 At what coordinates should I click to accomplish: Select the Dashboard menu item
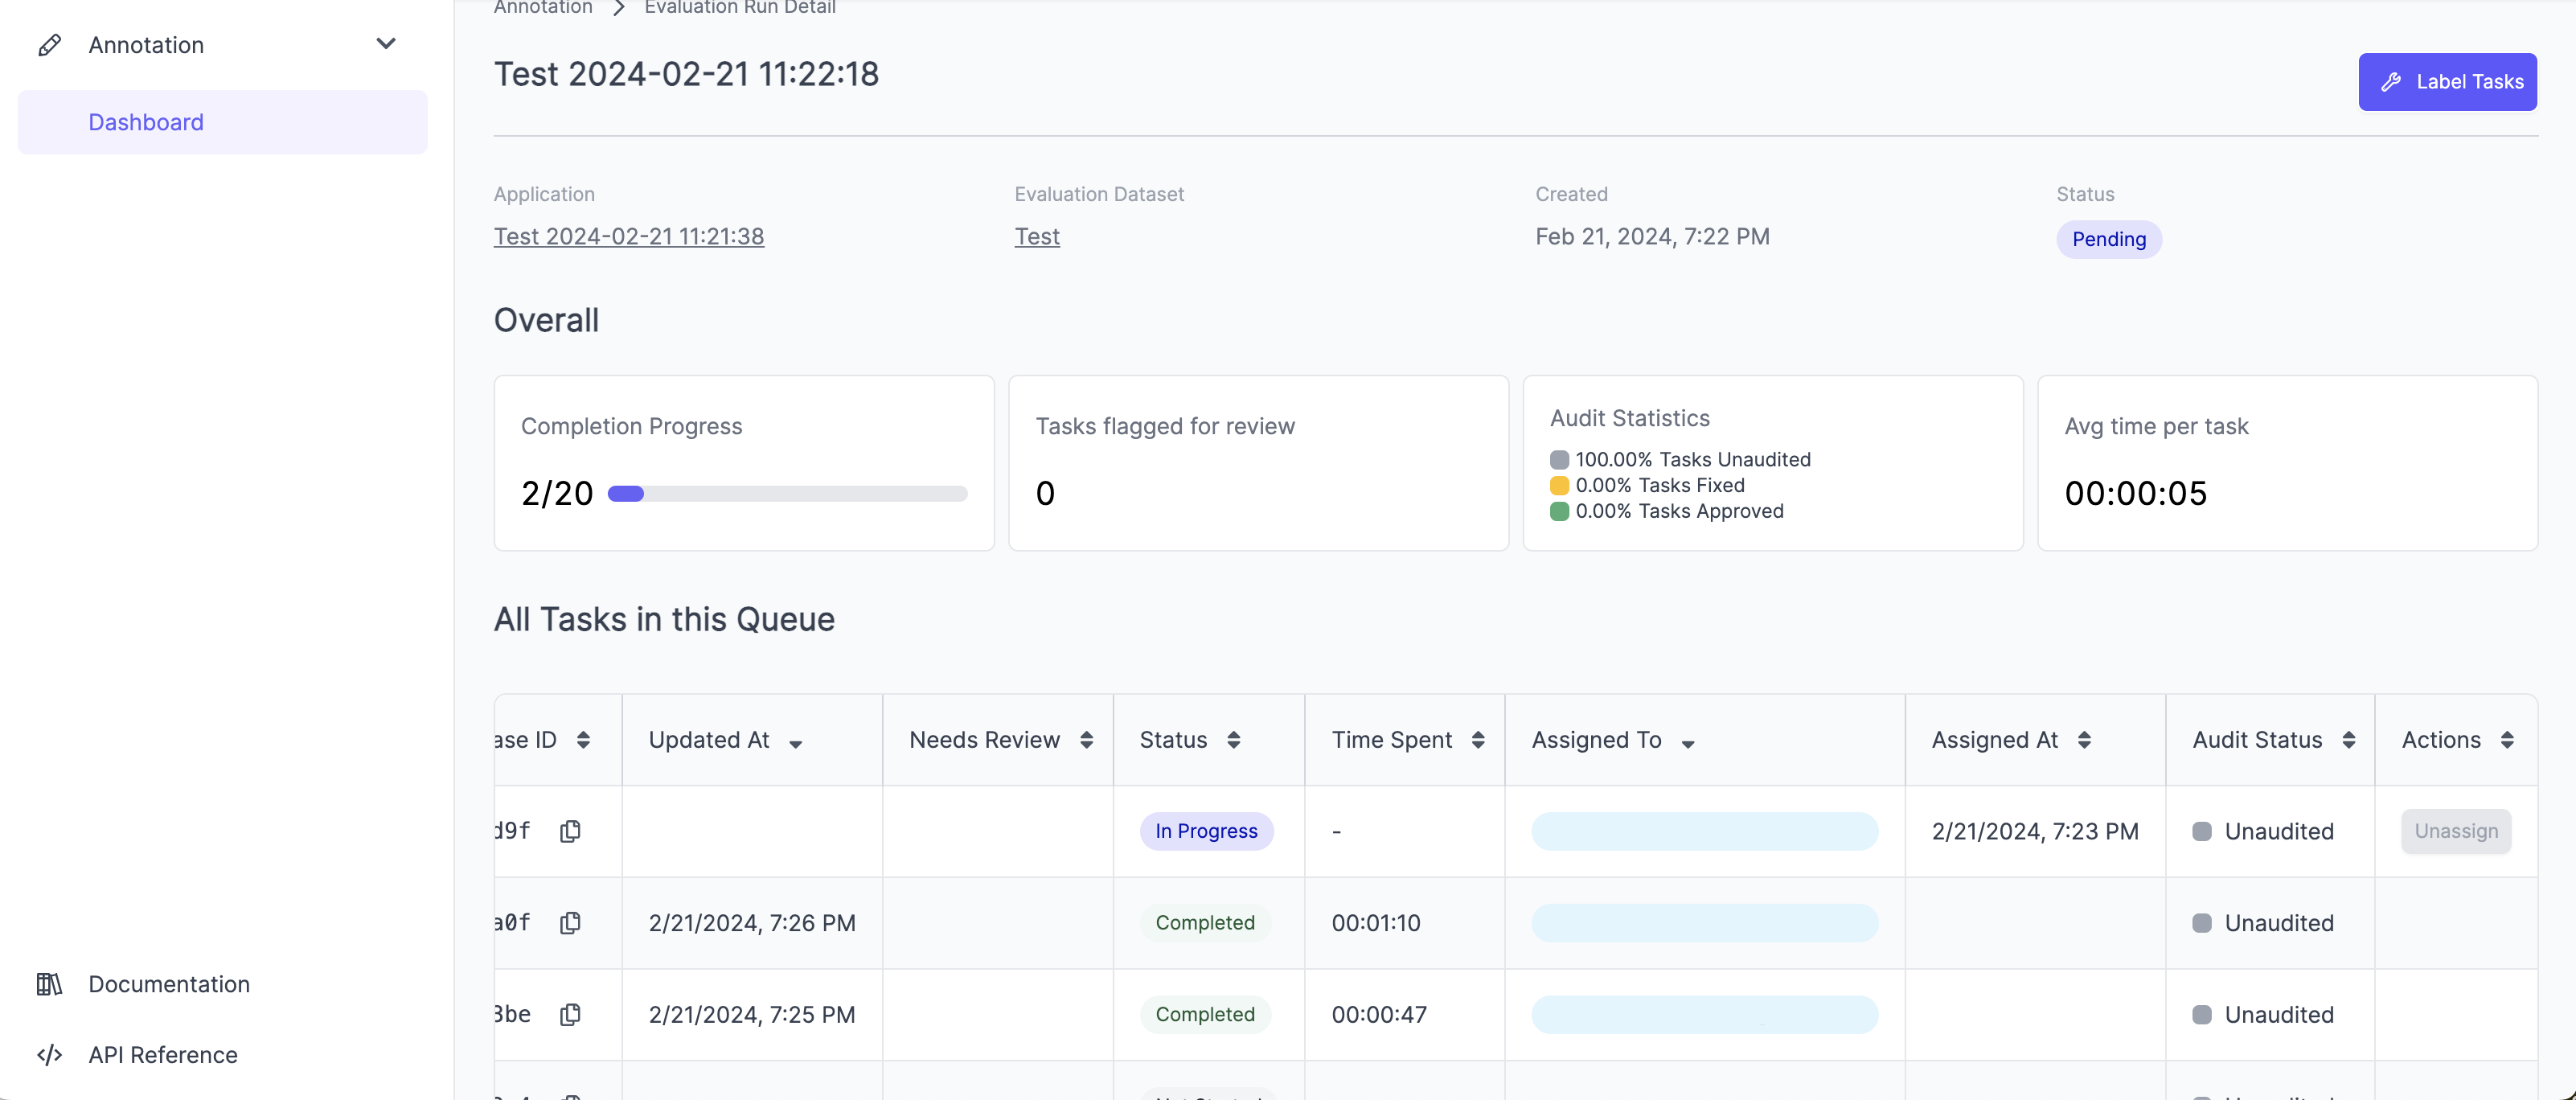pyautogui.click(x=146, y=122)
